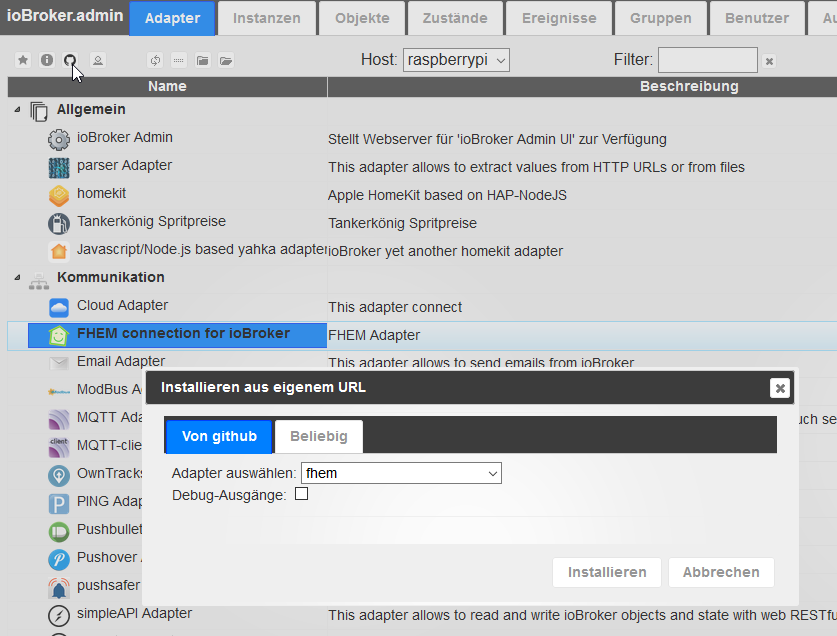Select the Tankerkönig Spritpreise row name

coord(151,222)
